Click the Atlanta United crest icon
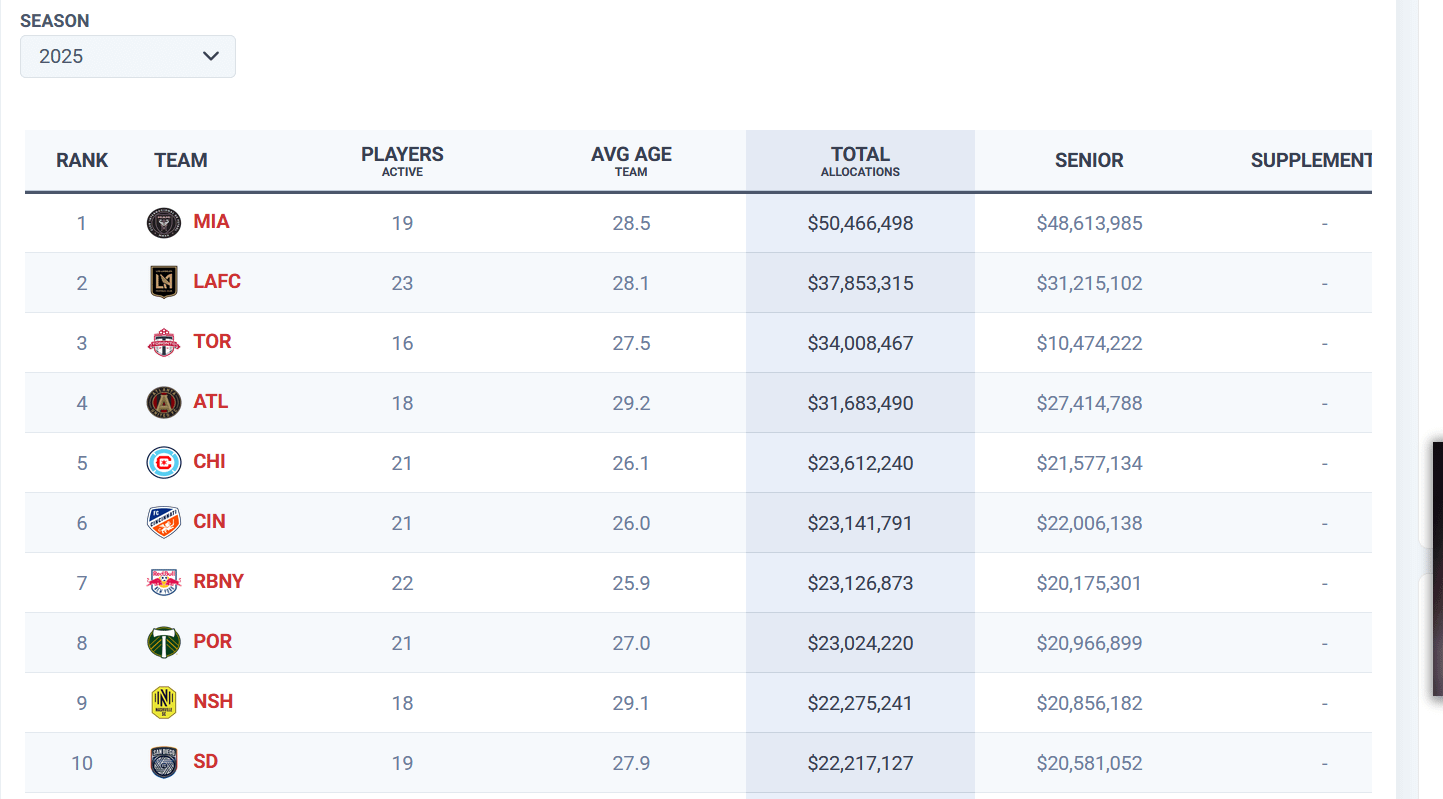The height and width of the screenshot is (799, 1443). point(164,402)
